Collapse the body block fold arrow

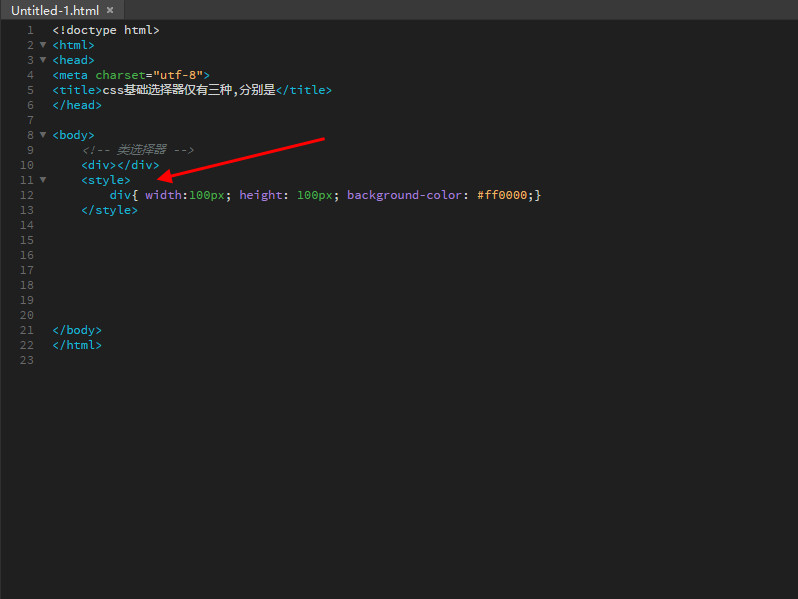(42, 135)
